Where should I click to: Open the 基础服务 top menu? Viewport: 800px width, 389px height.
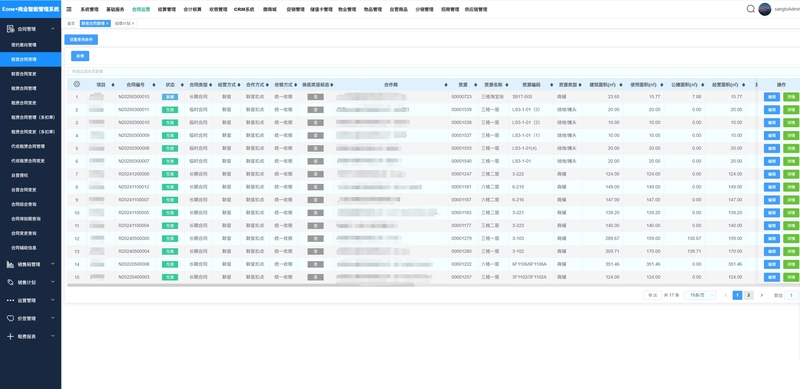click(x=115, y=9)
